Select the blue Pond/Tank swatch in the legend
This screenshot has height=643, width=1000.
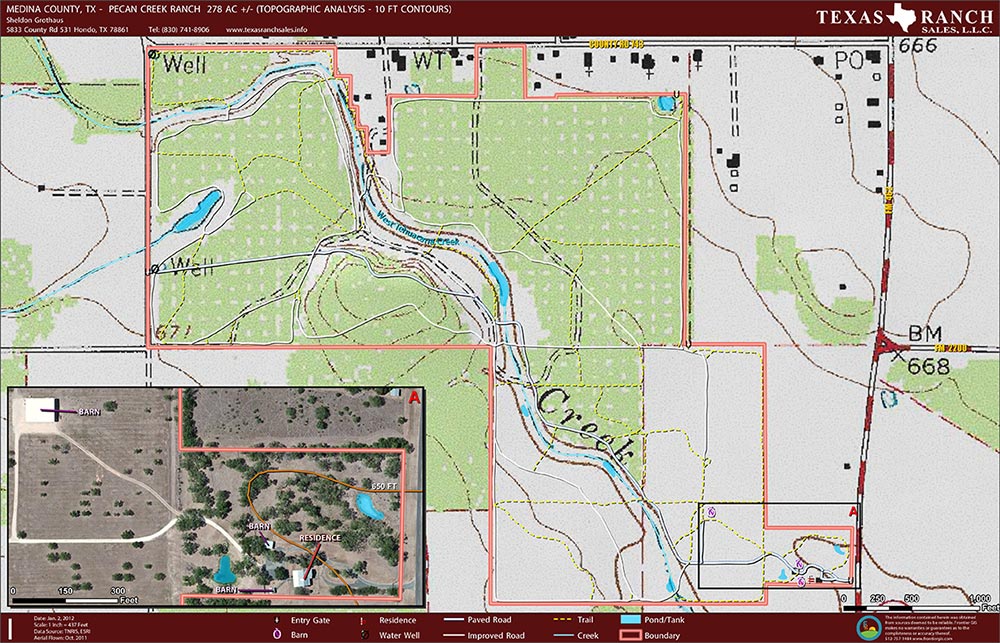(x=632, y=619)
